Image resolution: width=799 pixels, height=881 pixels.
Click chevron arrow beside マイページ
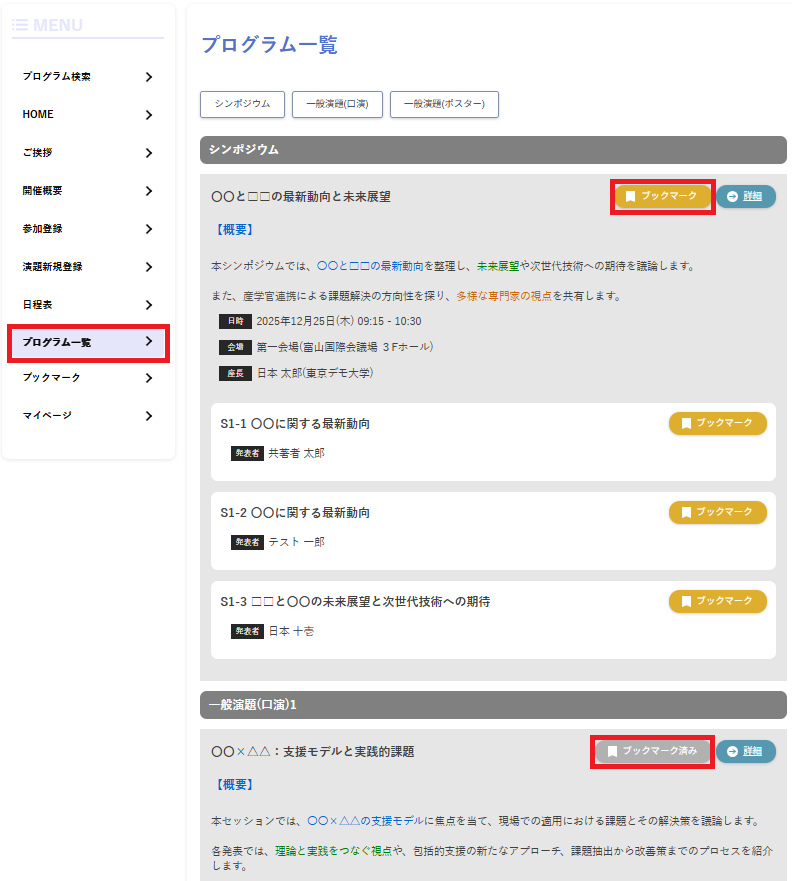click(148, 416)
